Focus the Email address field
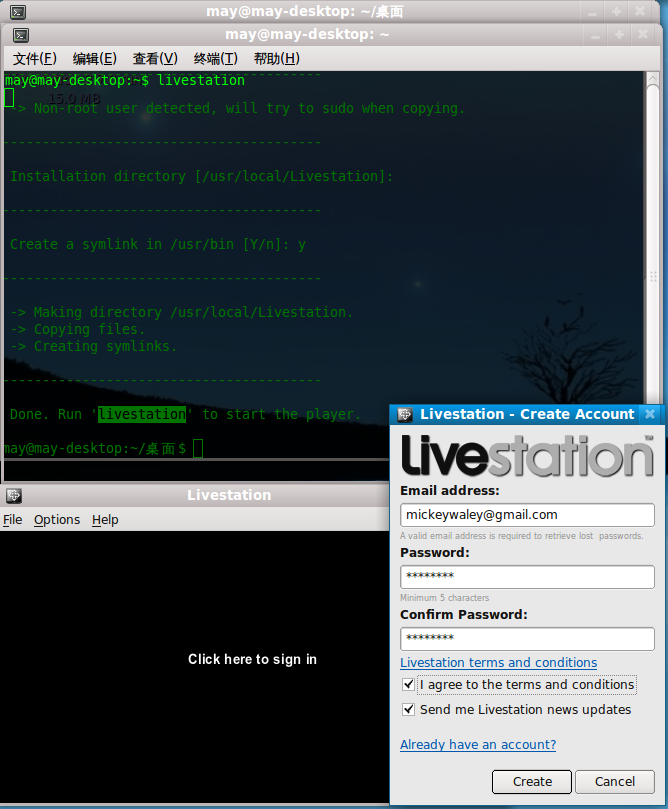This screenshot has height=809, width=668. tap(527, 515)
